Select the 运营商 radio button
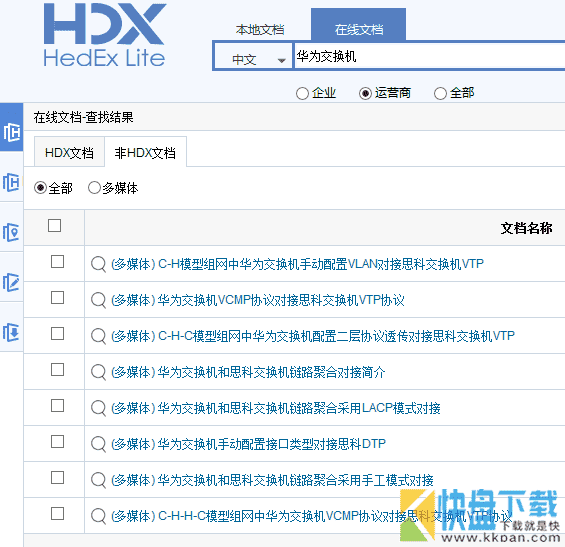The image size is (565, 547). point(365,93)
